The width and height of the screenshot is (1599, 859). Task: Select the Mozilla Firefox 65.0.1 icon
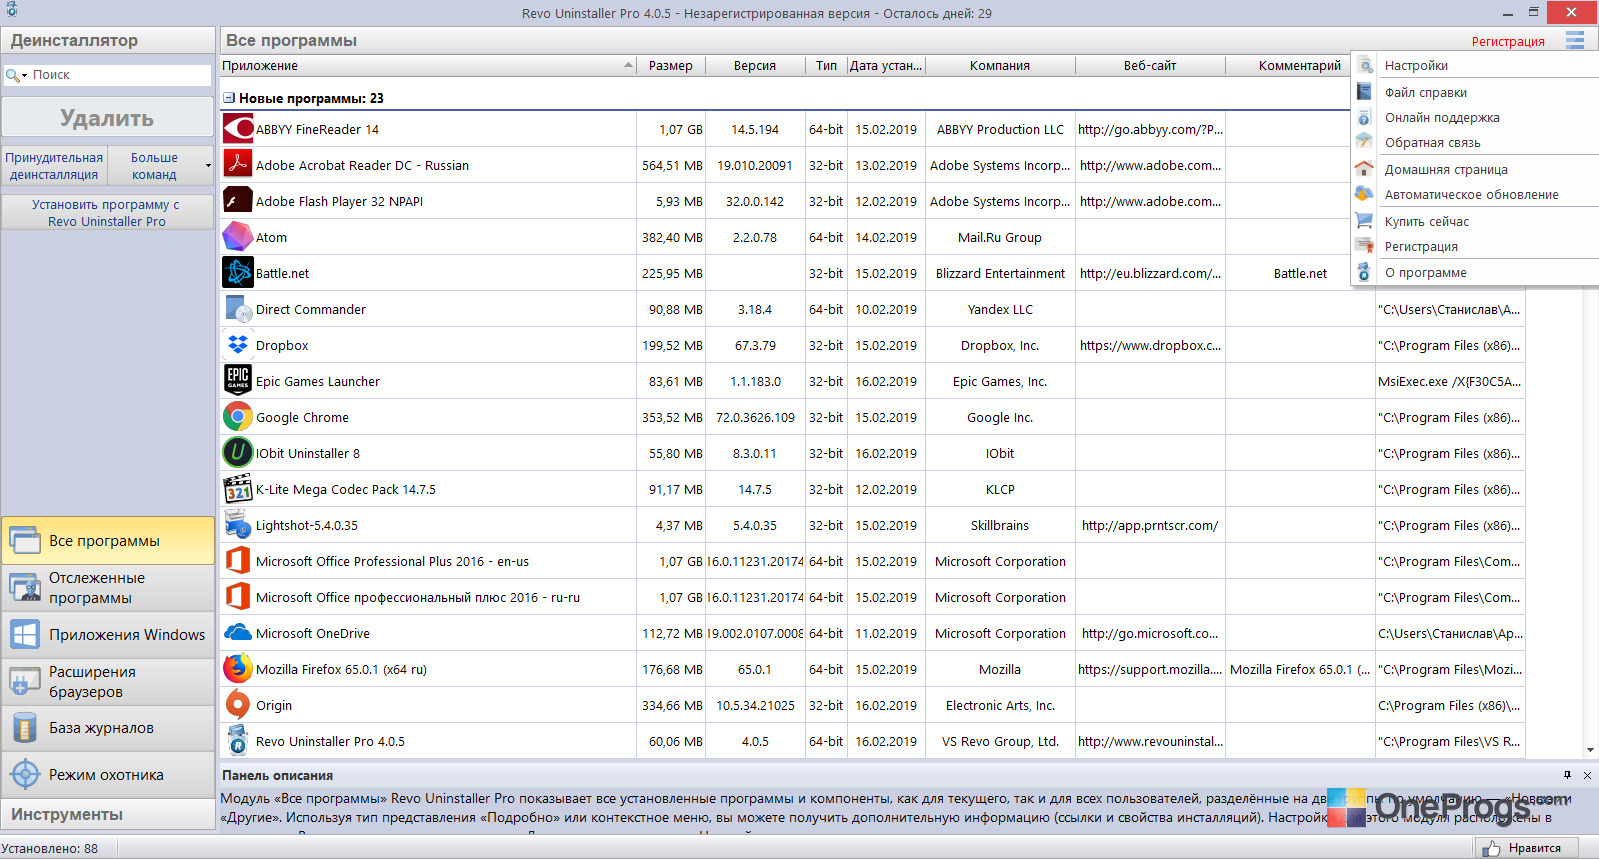[238, 669]
